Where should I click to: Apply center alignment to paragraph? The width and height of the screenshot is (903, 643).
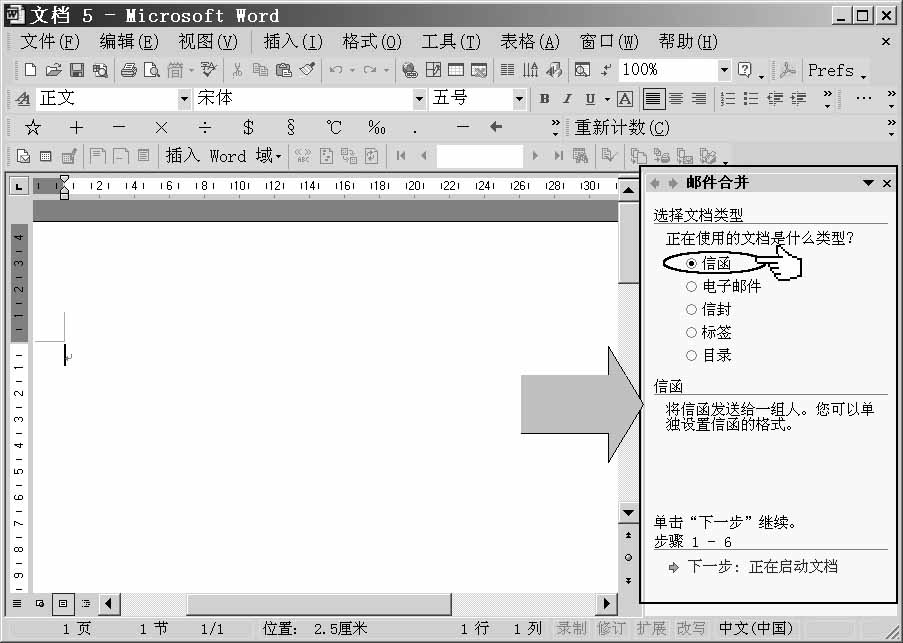pos(676,99)
